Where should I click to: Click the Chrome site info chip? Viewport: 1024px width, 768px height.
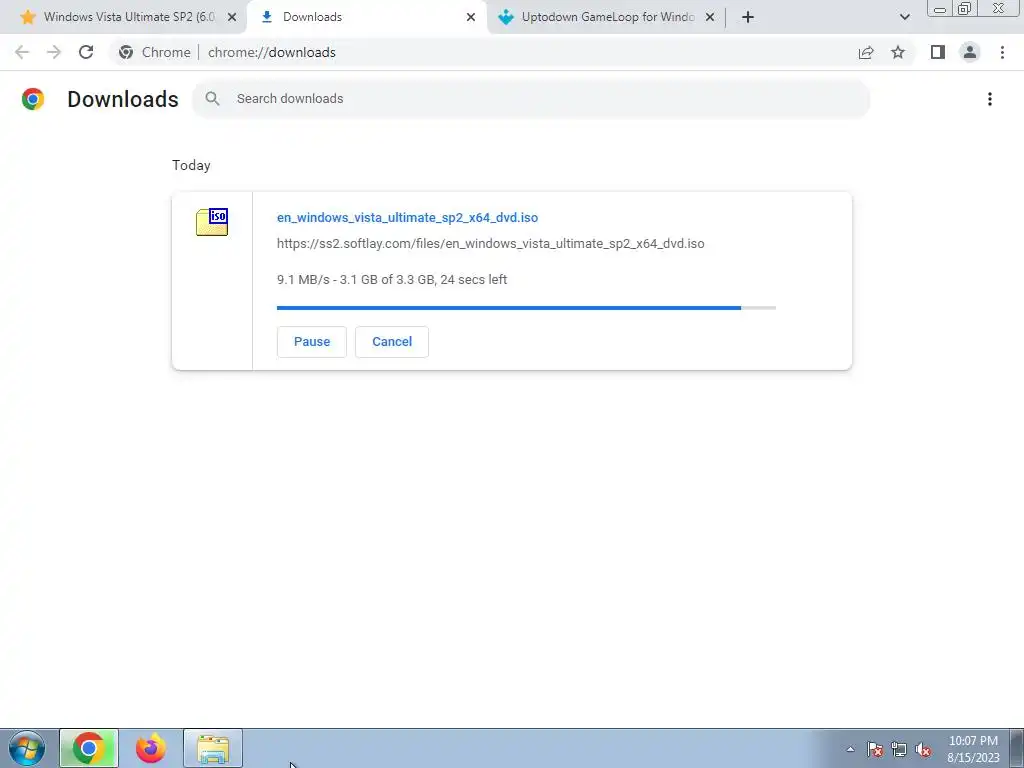click(155, 52)
